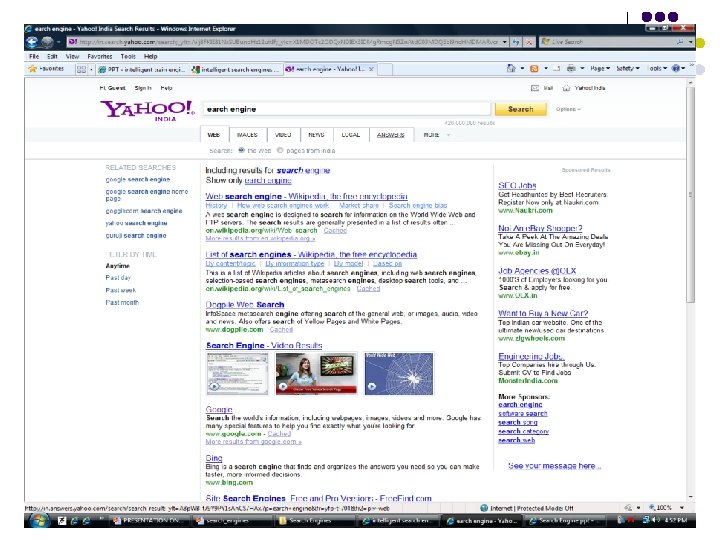Switch to the Images search tab

247,135
